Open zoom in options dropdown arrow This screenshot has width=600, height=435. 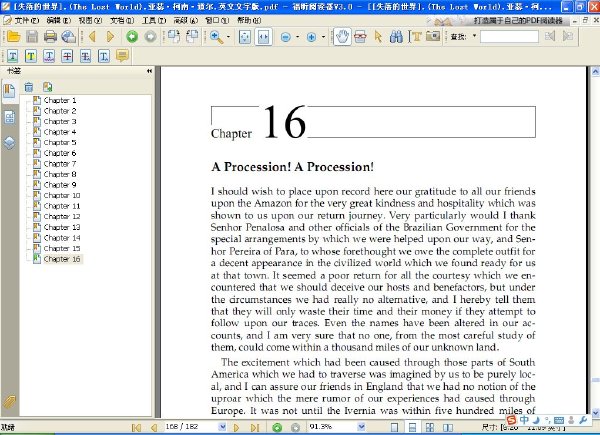pos(323,37)
